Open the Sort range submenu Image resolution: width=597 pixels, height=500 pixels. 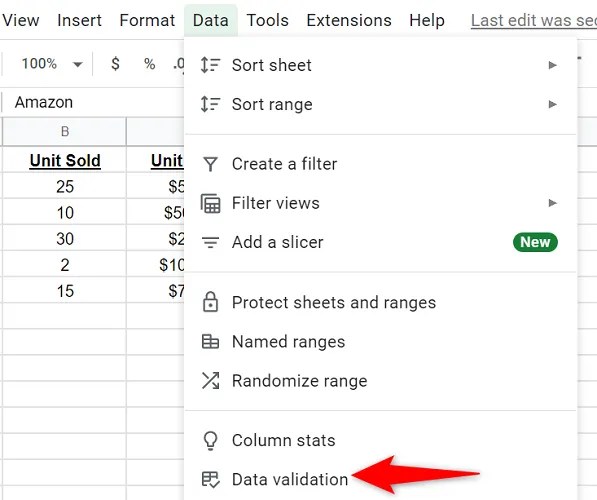(x=381, y=104)
